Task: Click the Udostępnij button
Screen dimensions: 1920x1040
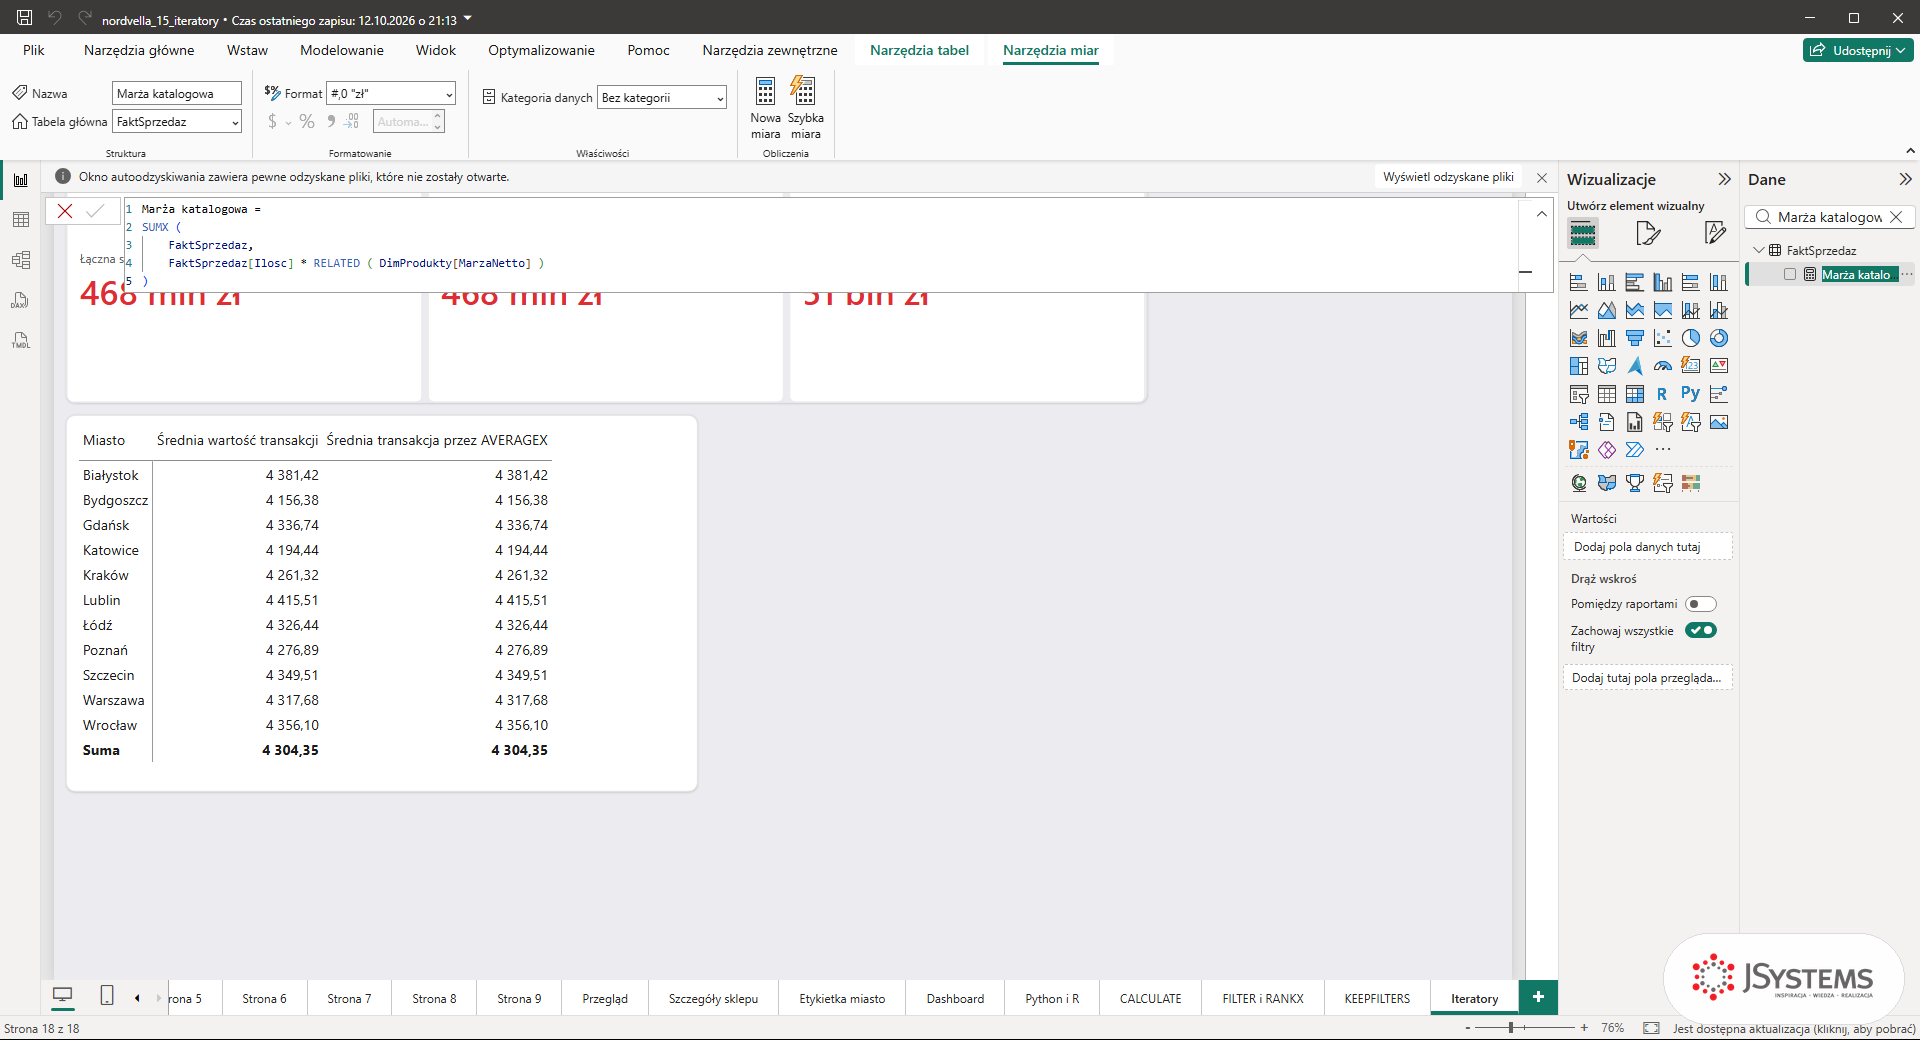Action: [1858, 50]
